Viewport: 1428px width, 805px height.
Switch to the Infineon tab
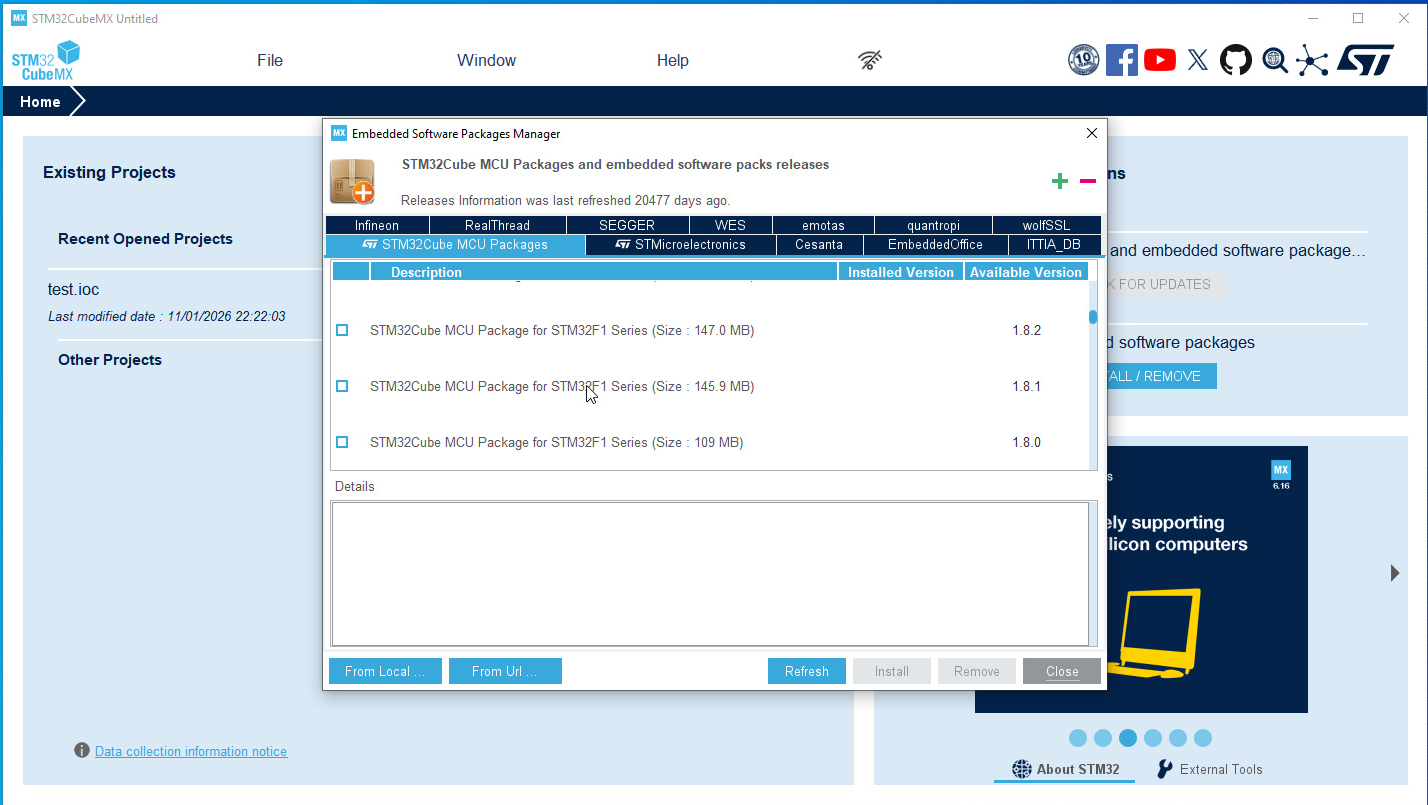[376, 225]
